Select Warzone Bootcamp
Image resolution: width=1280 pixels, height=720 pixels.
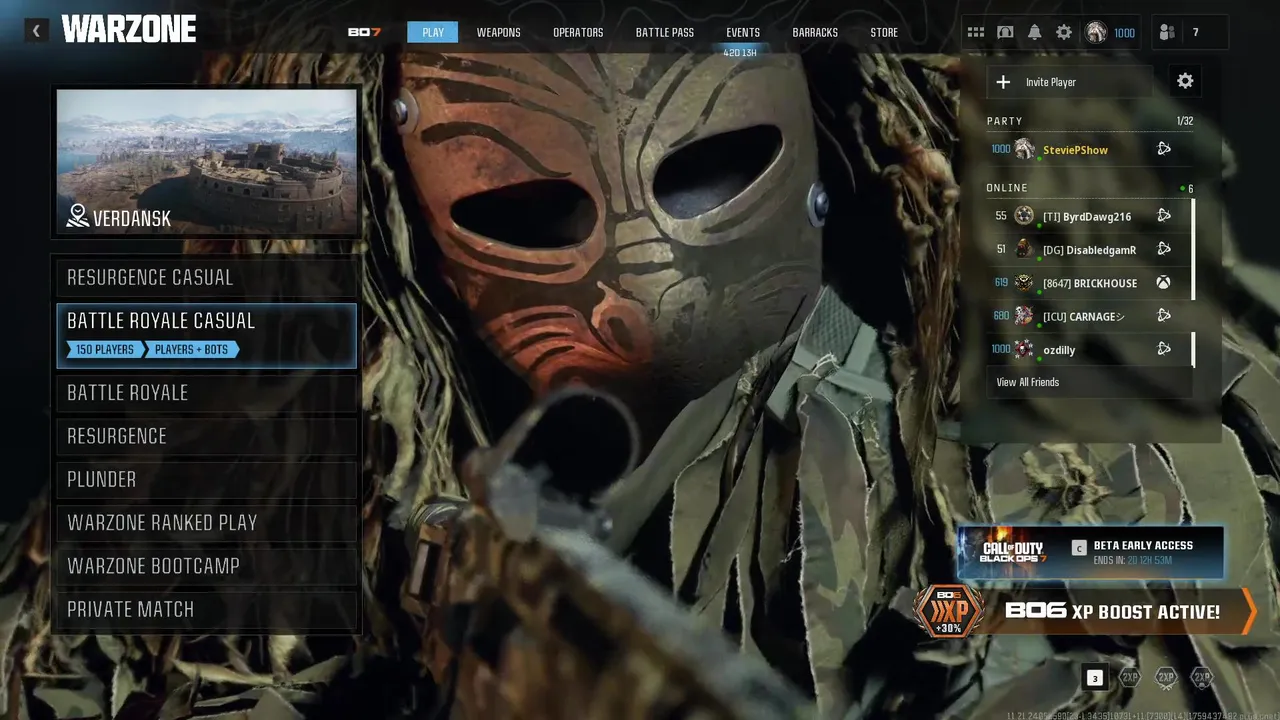207,566
